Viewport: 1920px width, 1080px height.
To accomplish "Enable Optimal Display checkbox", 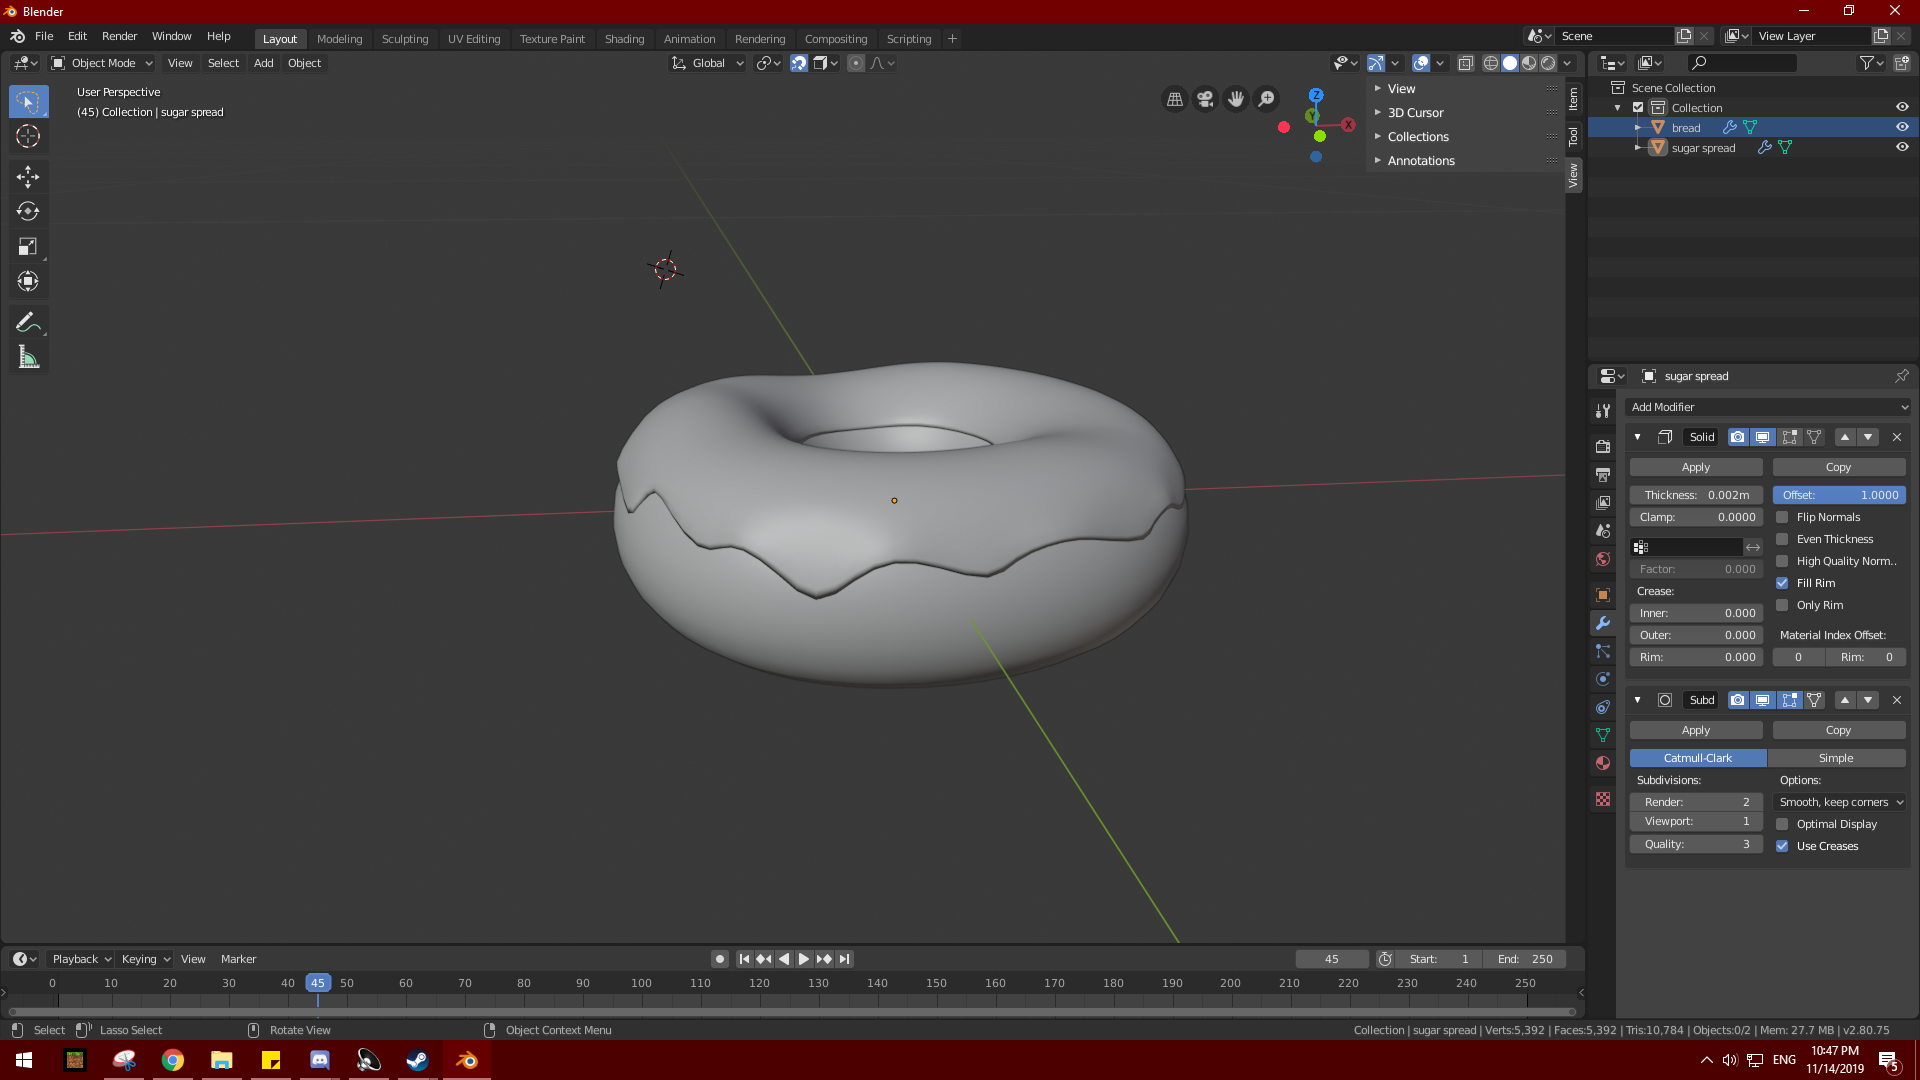I will (x=1782, y=824).
